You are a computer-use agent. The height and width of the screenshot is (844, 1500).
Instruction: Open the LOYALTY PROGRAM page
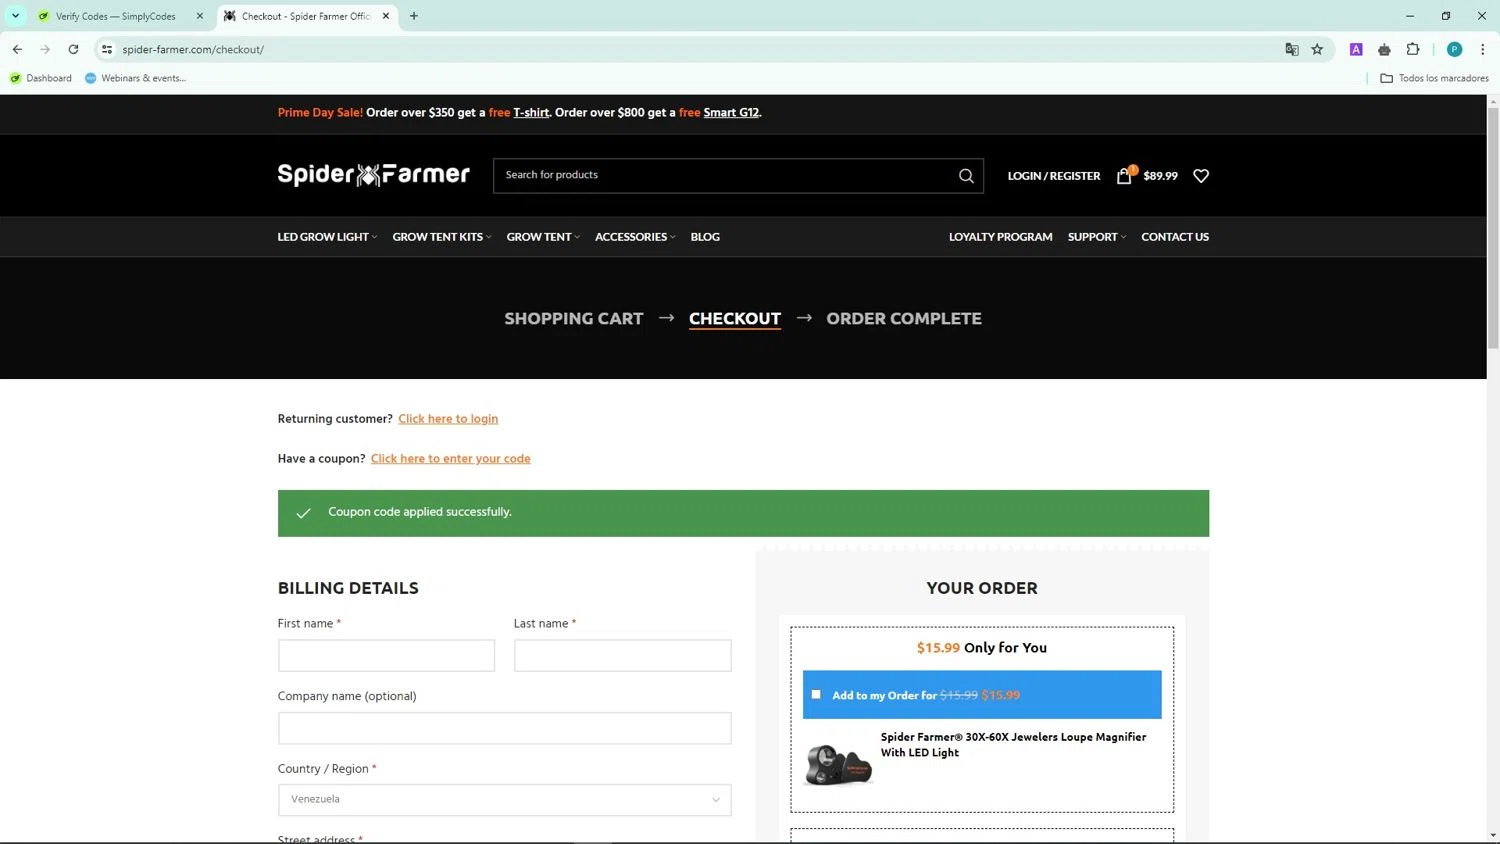1000,237
